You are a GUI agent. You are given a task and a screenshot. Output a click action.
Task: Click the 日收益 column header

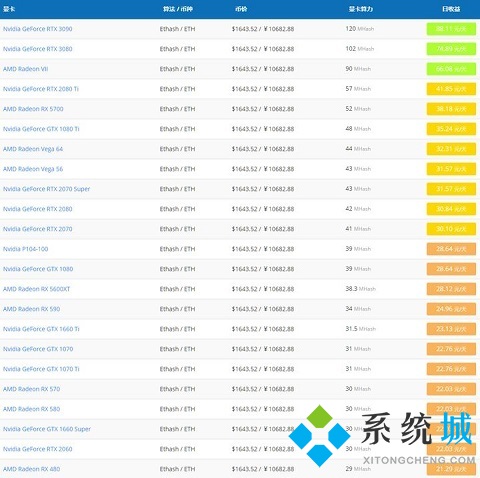[451, 9]
